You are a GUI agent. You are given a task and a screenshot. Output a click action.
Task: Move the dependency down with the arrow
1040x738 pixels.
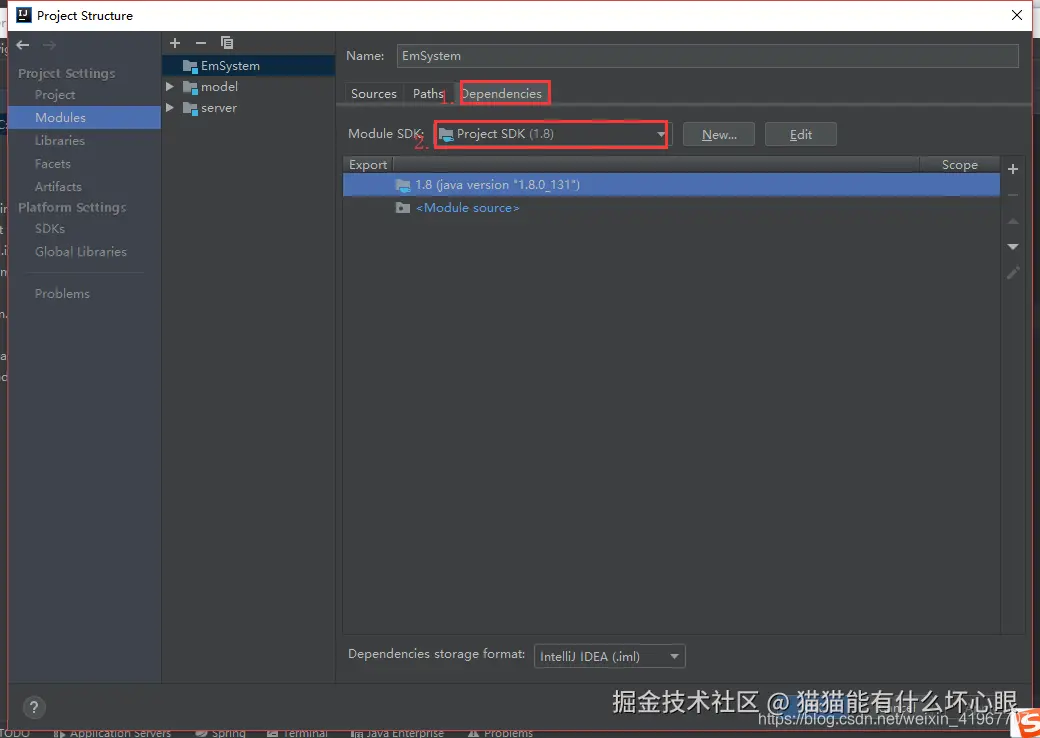1013,247
